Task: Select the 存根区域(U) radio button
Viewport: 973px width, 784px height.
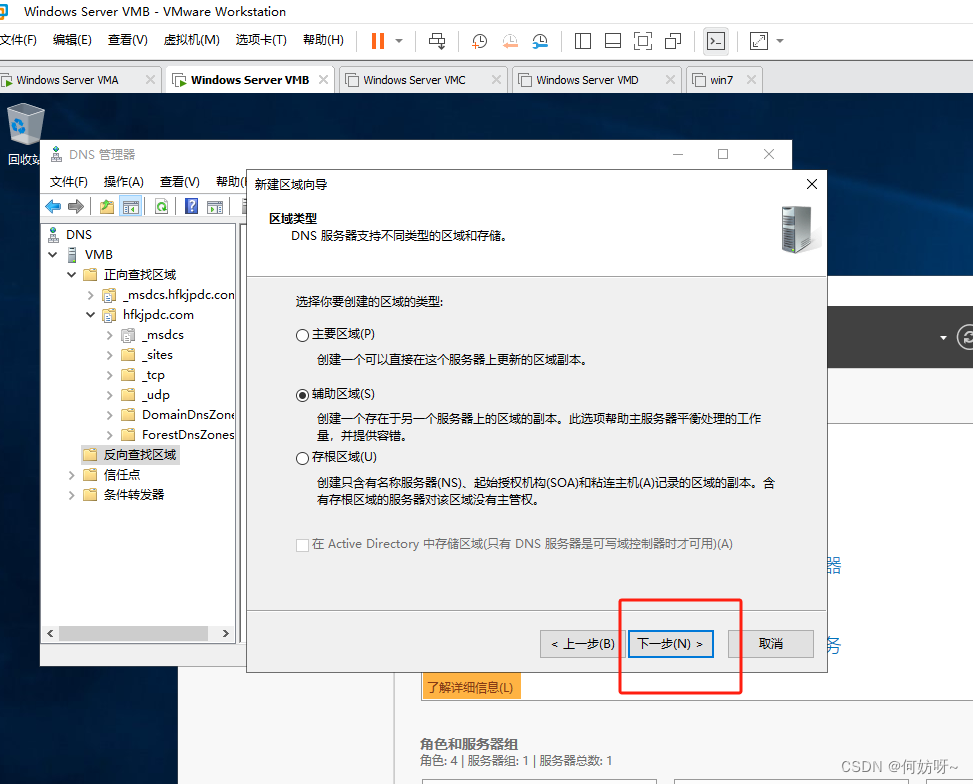Action: 303,458
